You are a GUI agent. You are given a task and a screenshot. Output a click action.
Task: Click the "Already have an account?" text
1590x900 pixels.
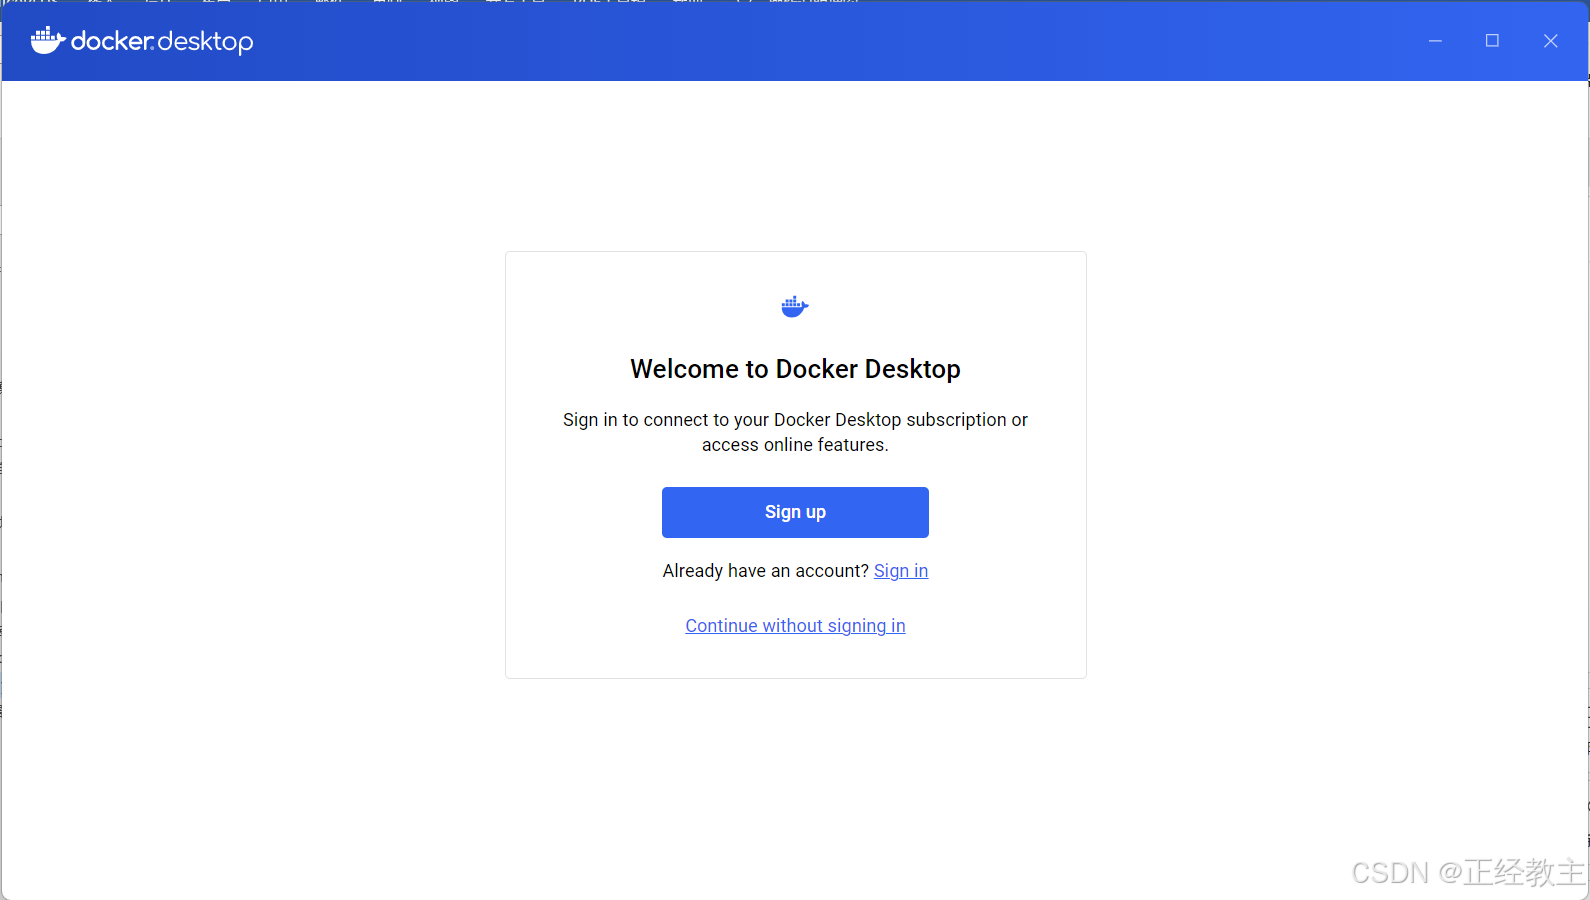(x=765, y=571)
